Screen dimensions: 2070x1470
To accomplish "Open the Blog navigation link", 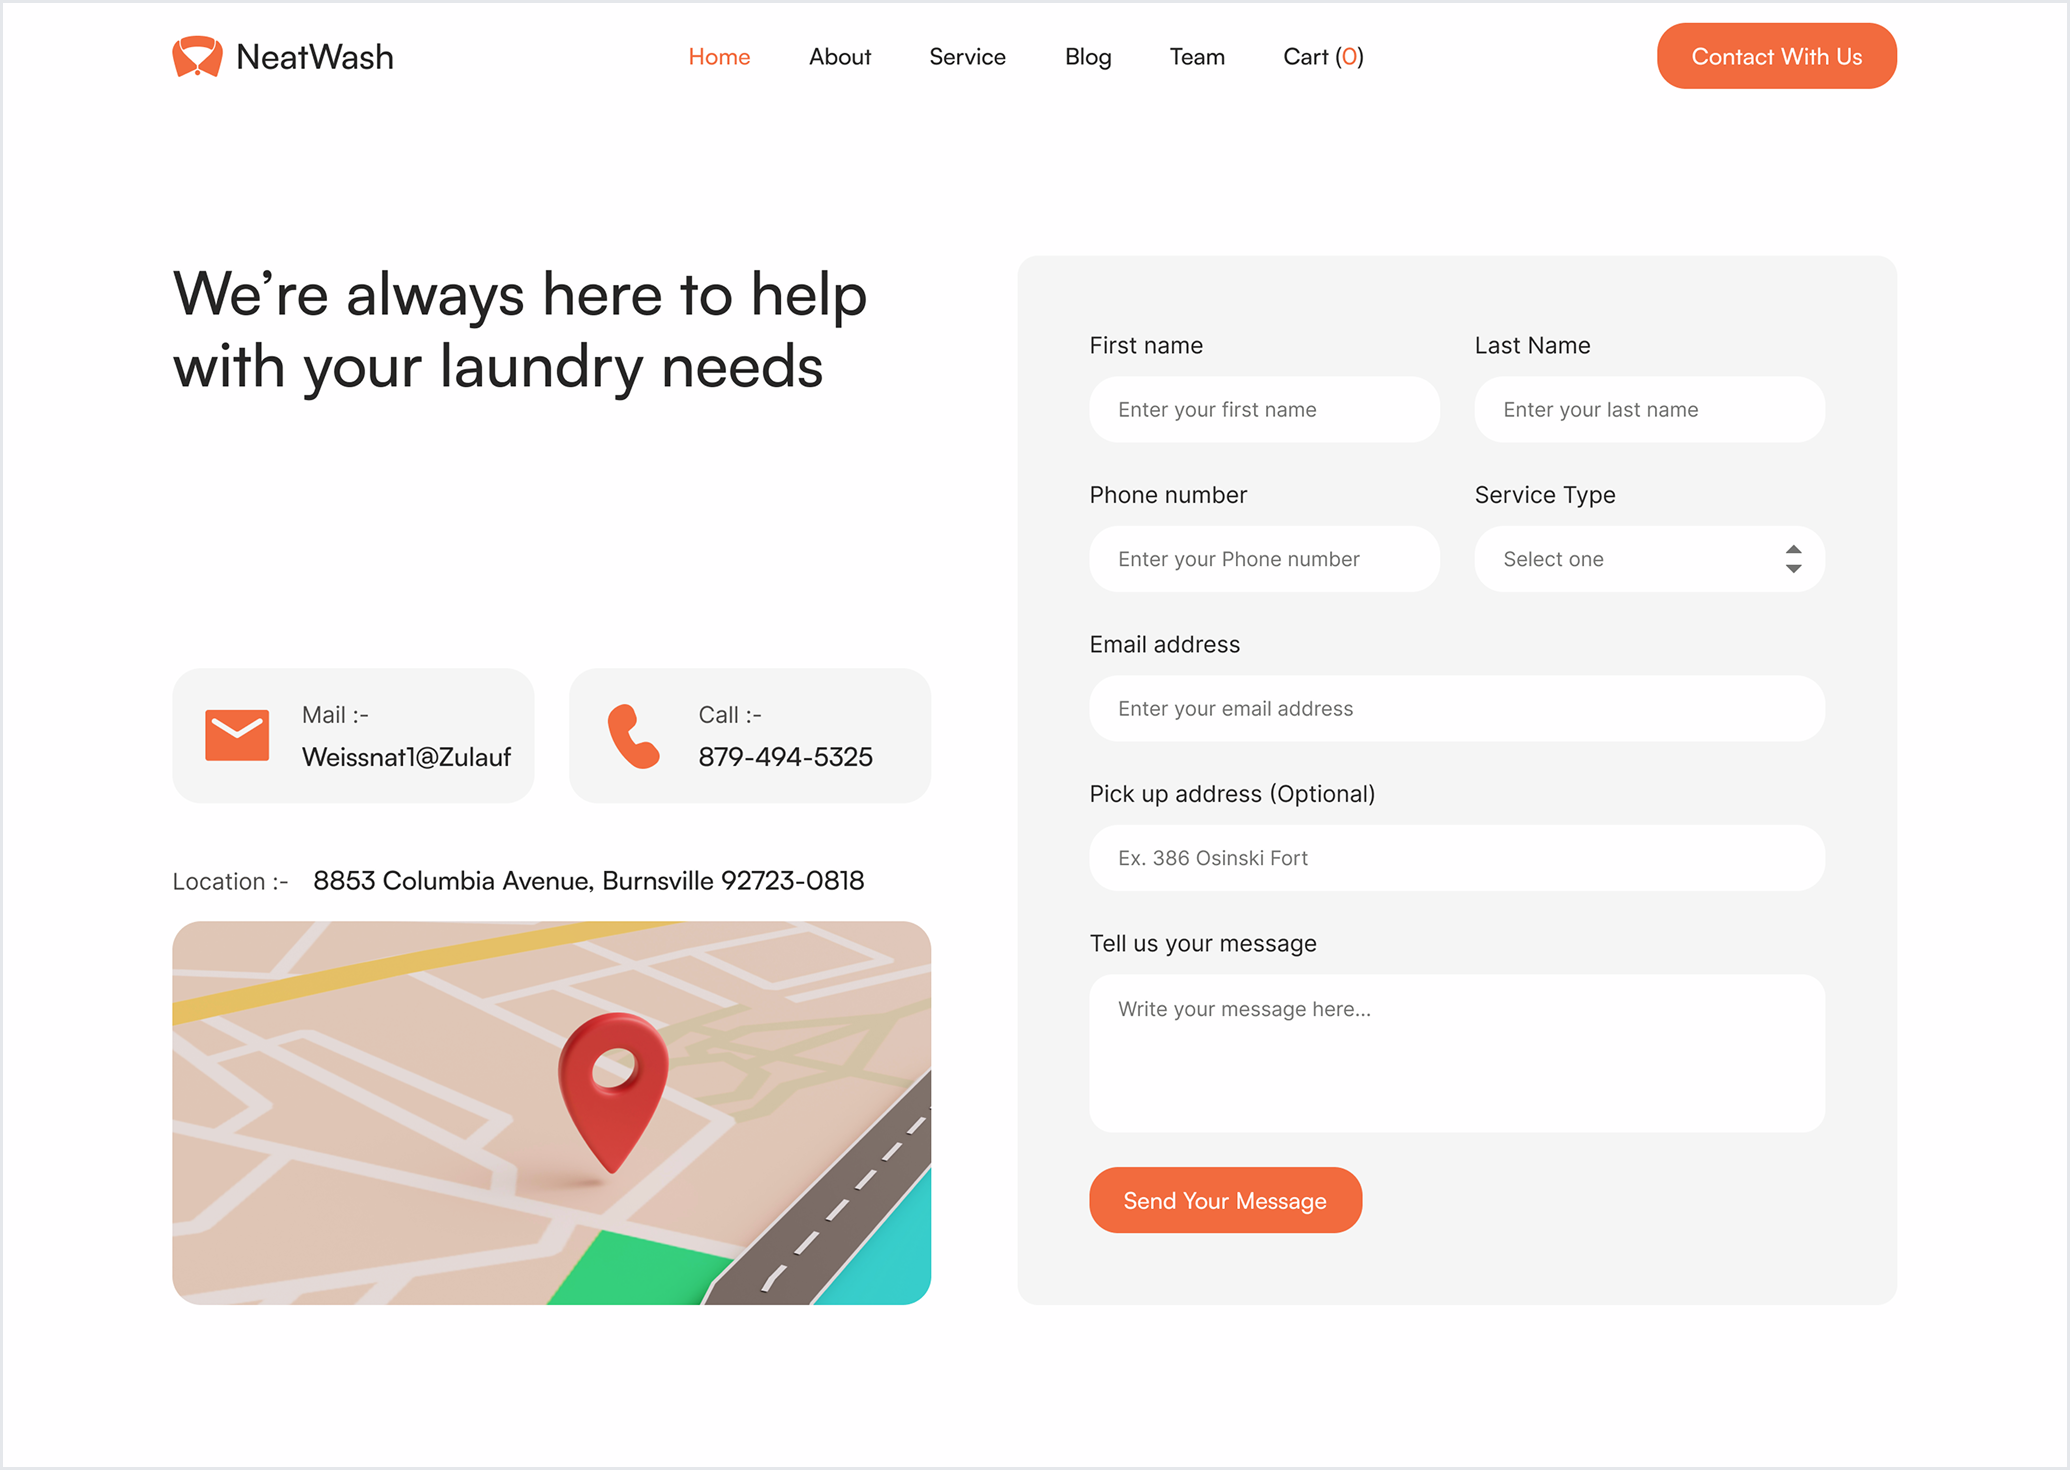I will (1088, 57).
